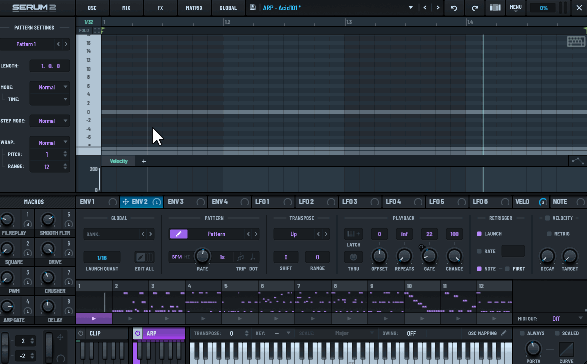The image size is (587, 364).
Task: Increase the Warp Pitch stepper
Action: pos(66,152)
